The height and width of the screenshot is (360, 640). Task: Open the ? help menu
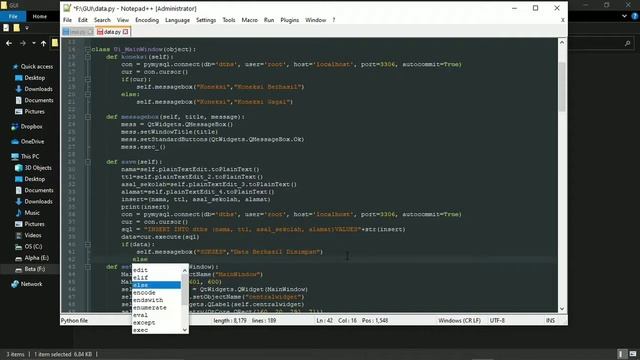(333, 20)
